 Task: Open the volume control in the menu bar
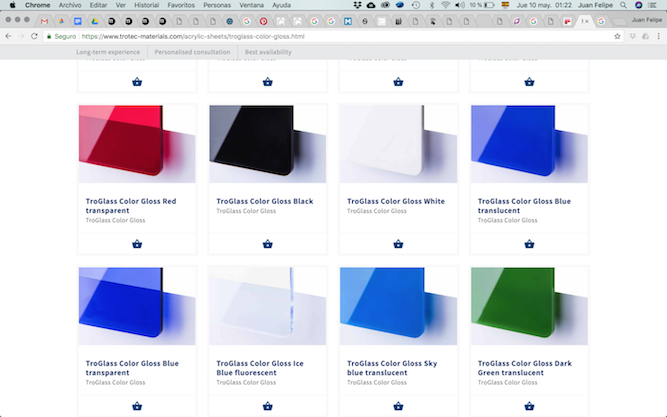coord(460,5)
